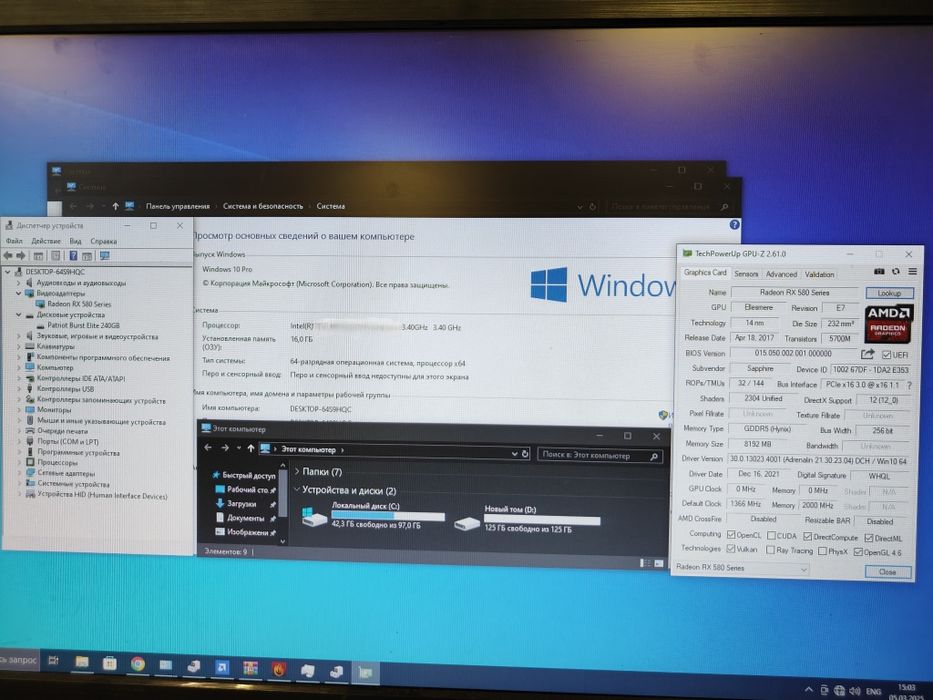Open Файл menu in Device Manager
Screen dimensions: 933x700
14,241
